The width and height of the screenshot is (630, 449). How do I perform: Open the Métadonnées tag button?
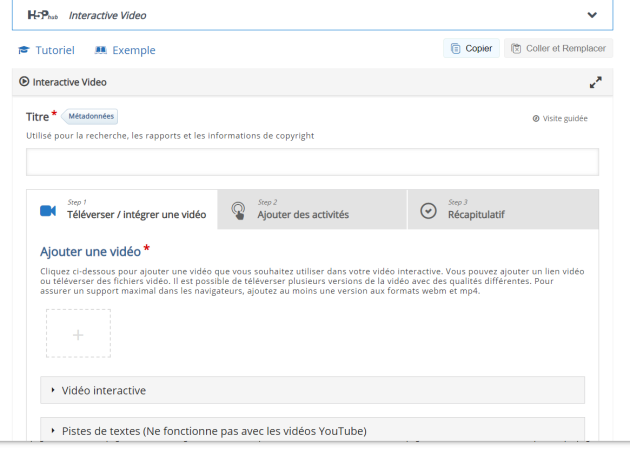90,116
